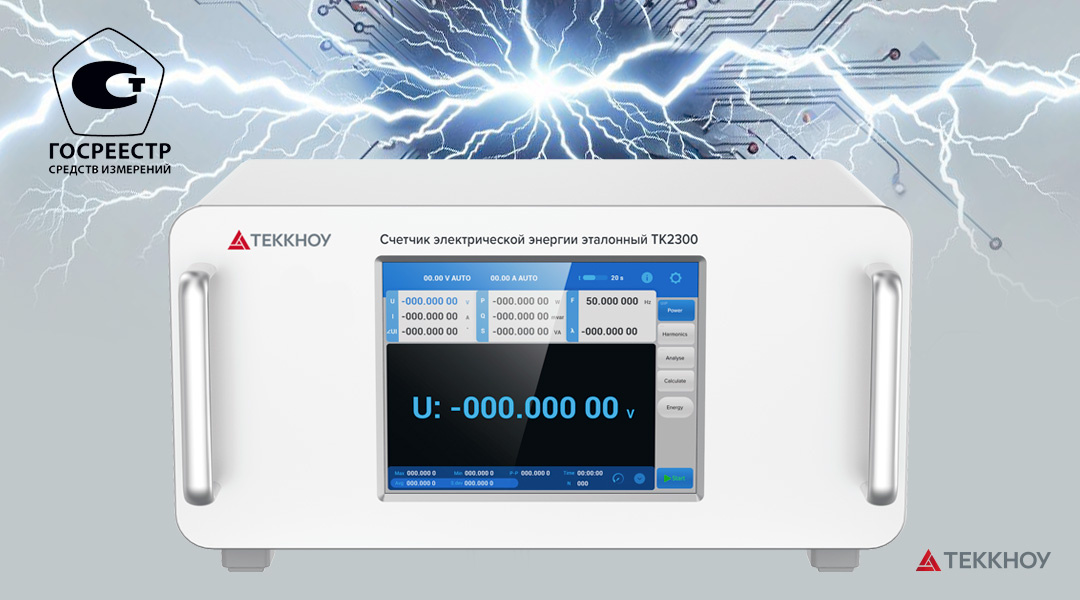Click the СРЕДСТВ ИЗМЕРЕНИЙ caption
The width and height of the screenshot is (1080, 600).
pos(110,169)
